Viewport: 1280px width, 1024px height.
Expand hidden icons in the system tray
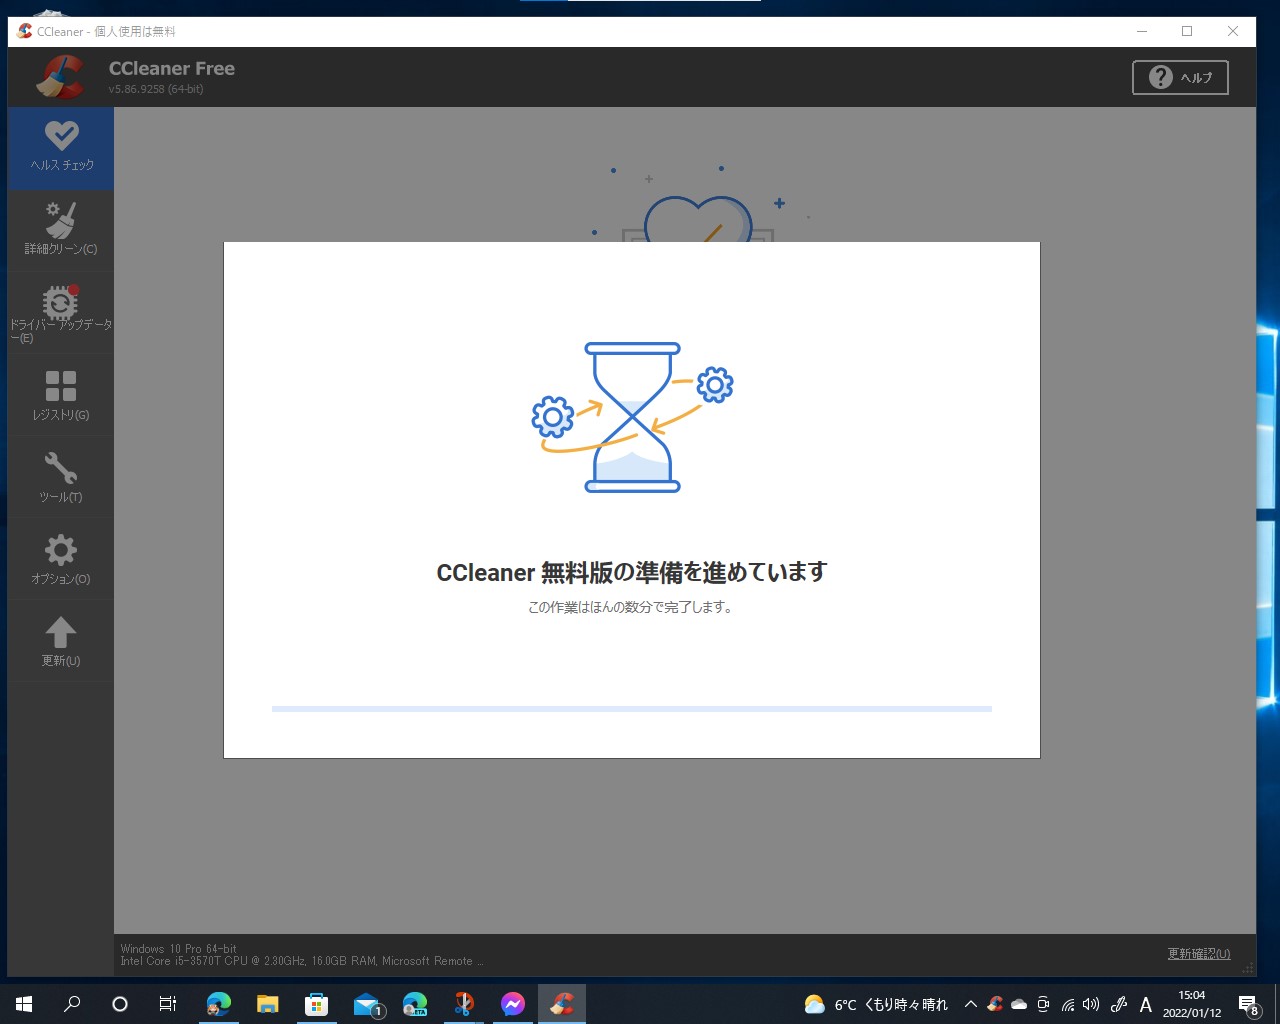pos(969,1003)
